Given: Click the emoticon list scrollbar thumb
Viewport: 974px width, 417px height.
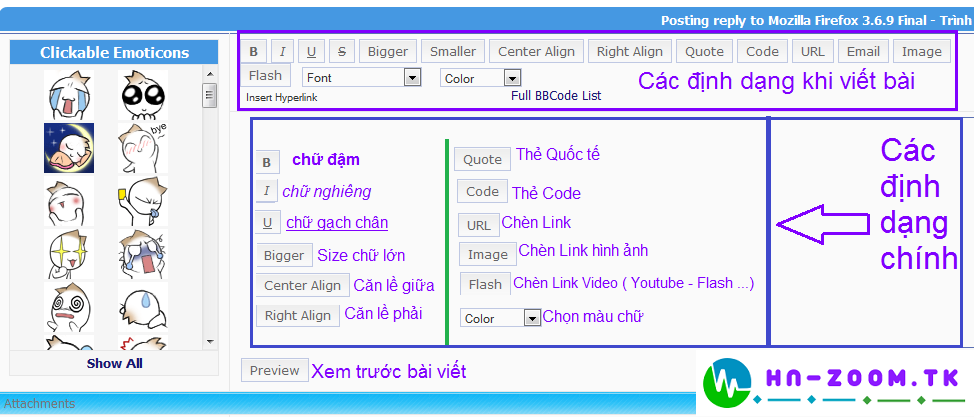Looking at the screenshot, I should pyautogui.click(x=210, y=96).
